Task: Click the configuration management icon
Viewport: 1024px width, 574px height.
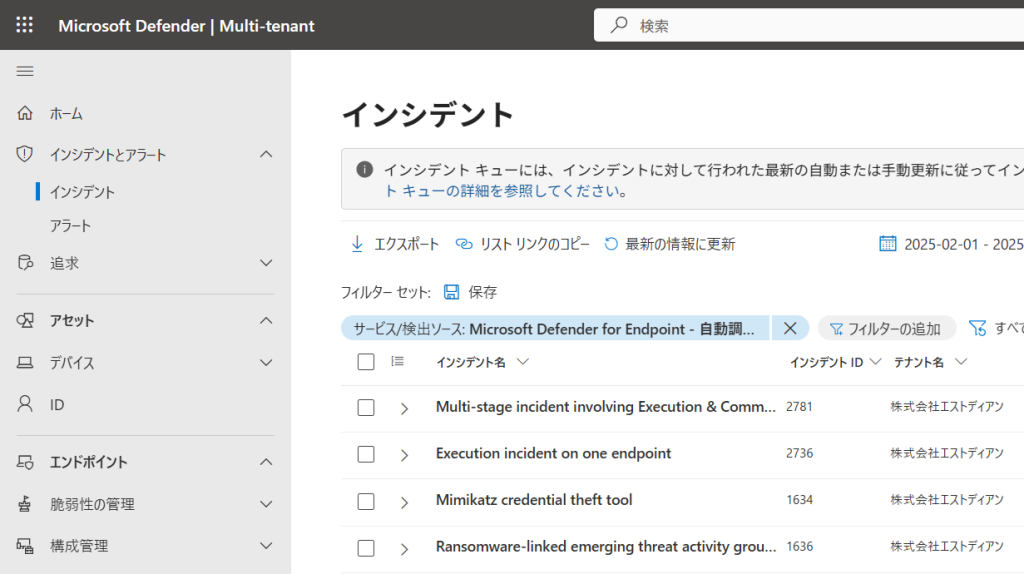Action: point(25,545)
